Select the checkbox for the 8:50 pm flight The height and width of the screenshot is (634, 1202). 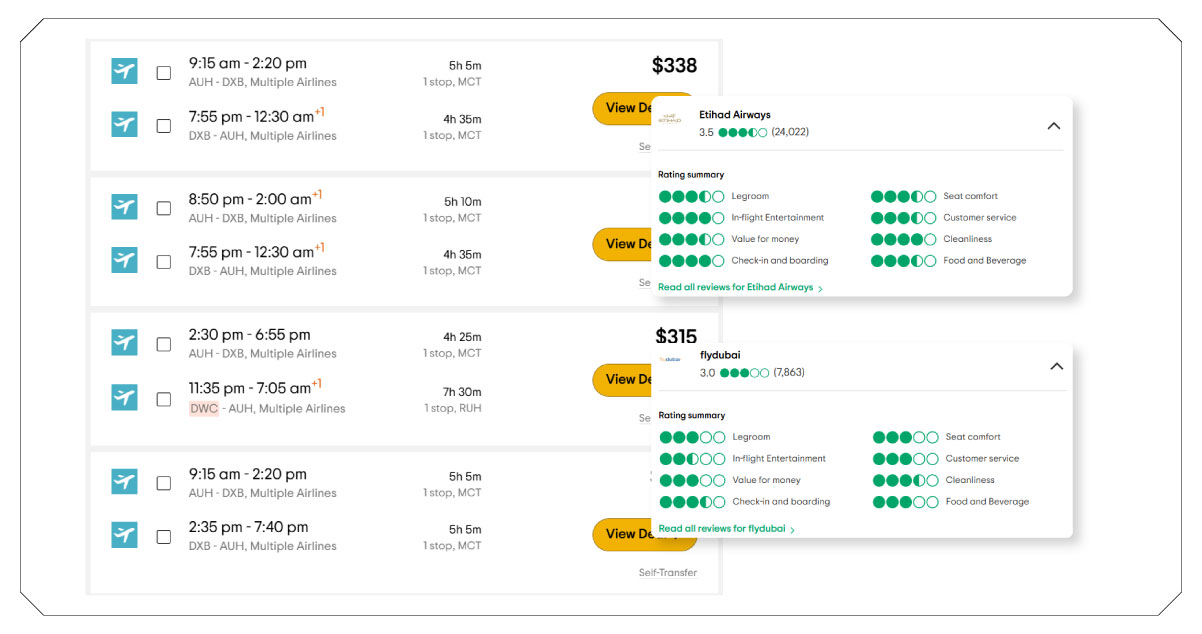(x=163, y=207)
